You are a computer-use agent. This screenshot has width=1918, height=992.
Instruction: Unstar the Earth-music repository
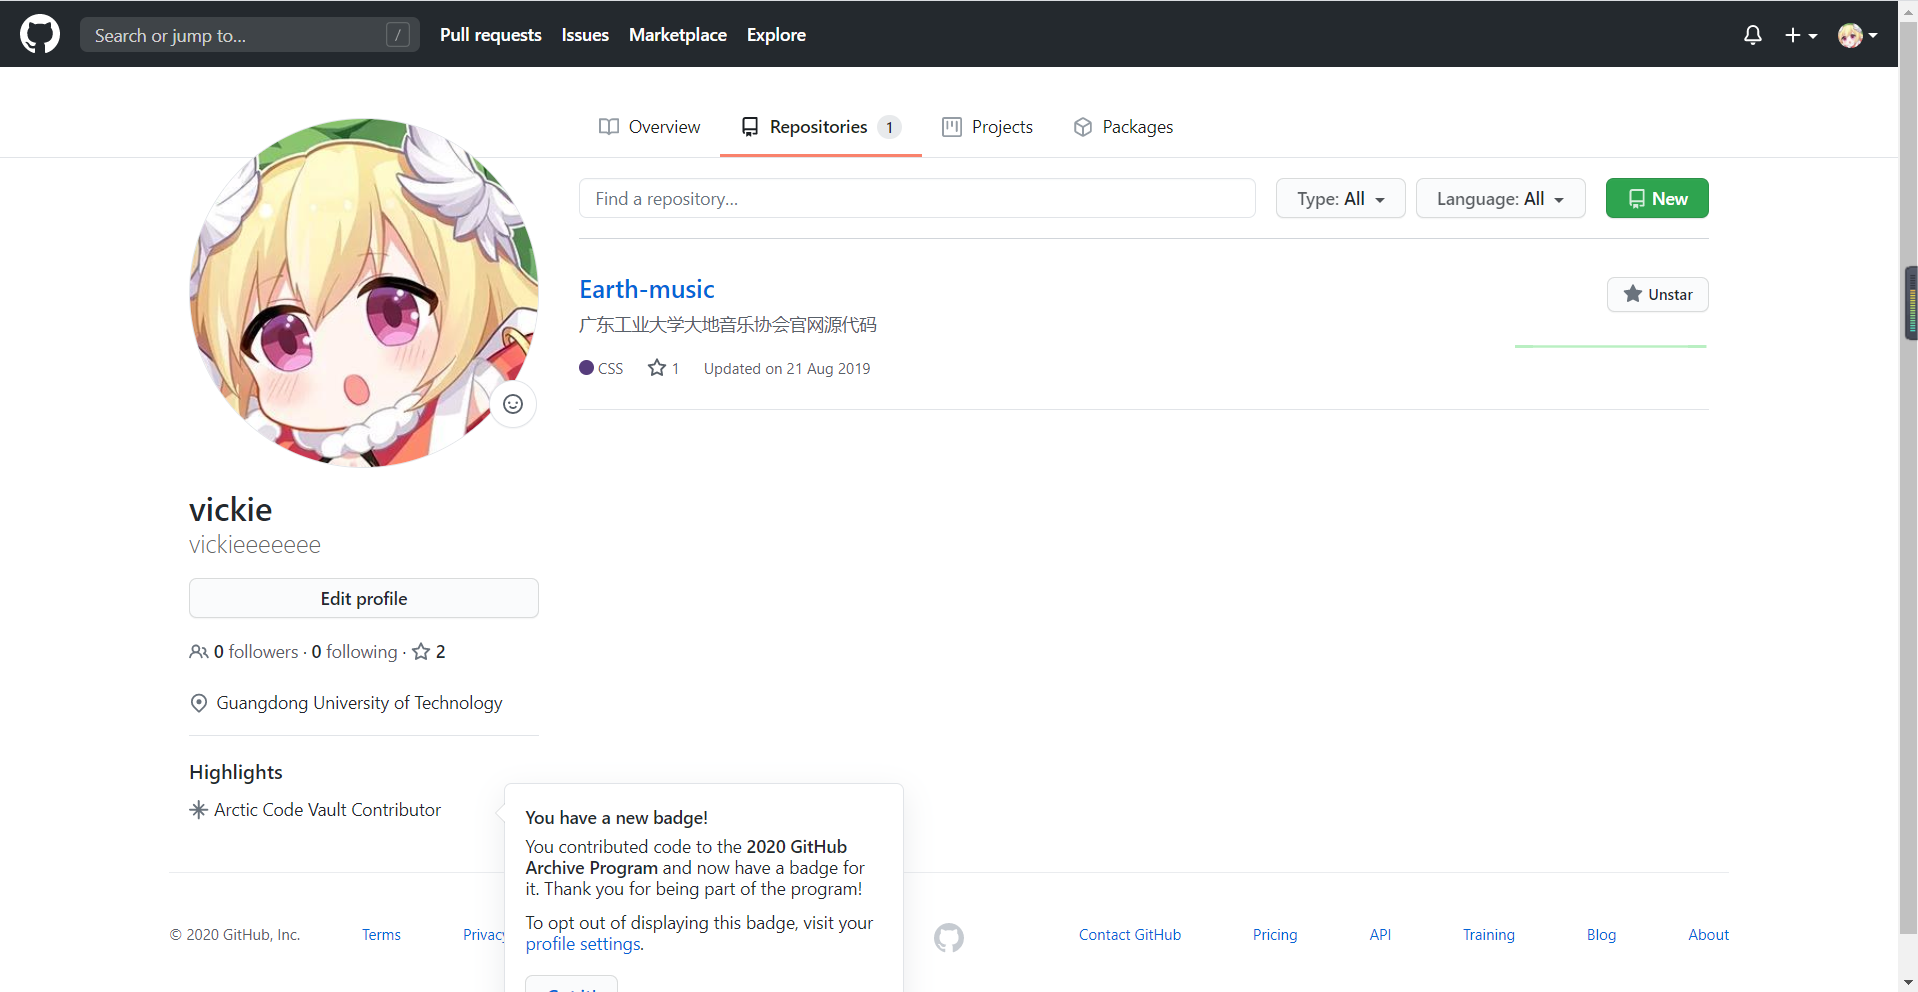1658,294
